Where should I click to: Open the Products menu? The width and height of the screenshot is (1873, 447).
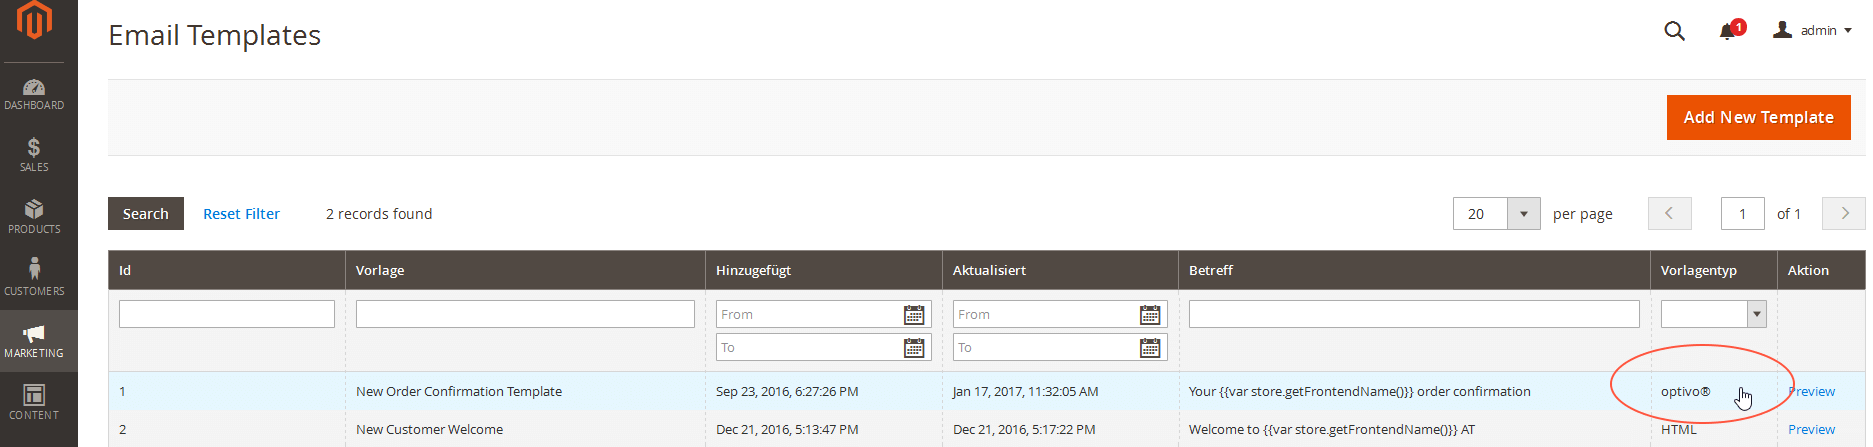[34, 217]
